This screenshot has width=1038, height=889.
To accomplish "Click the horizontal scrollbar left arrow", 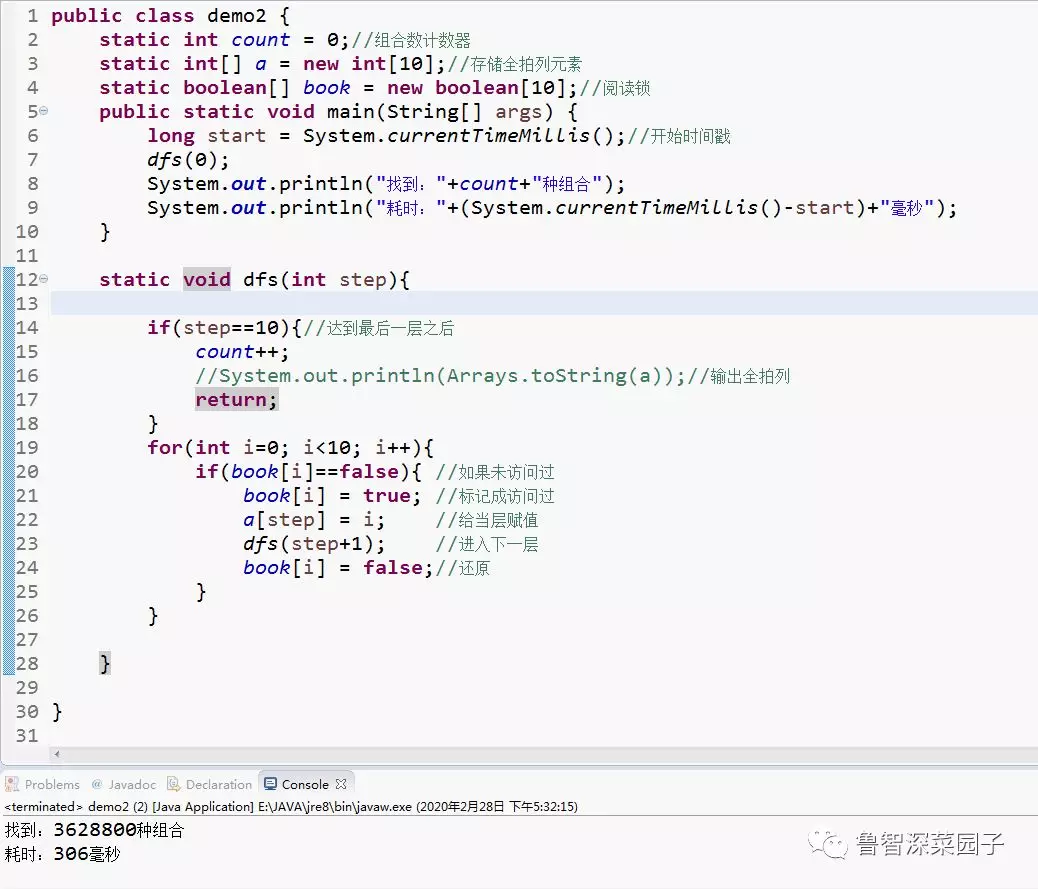I will tap(57, 754).
